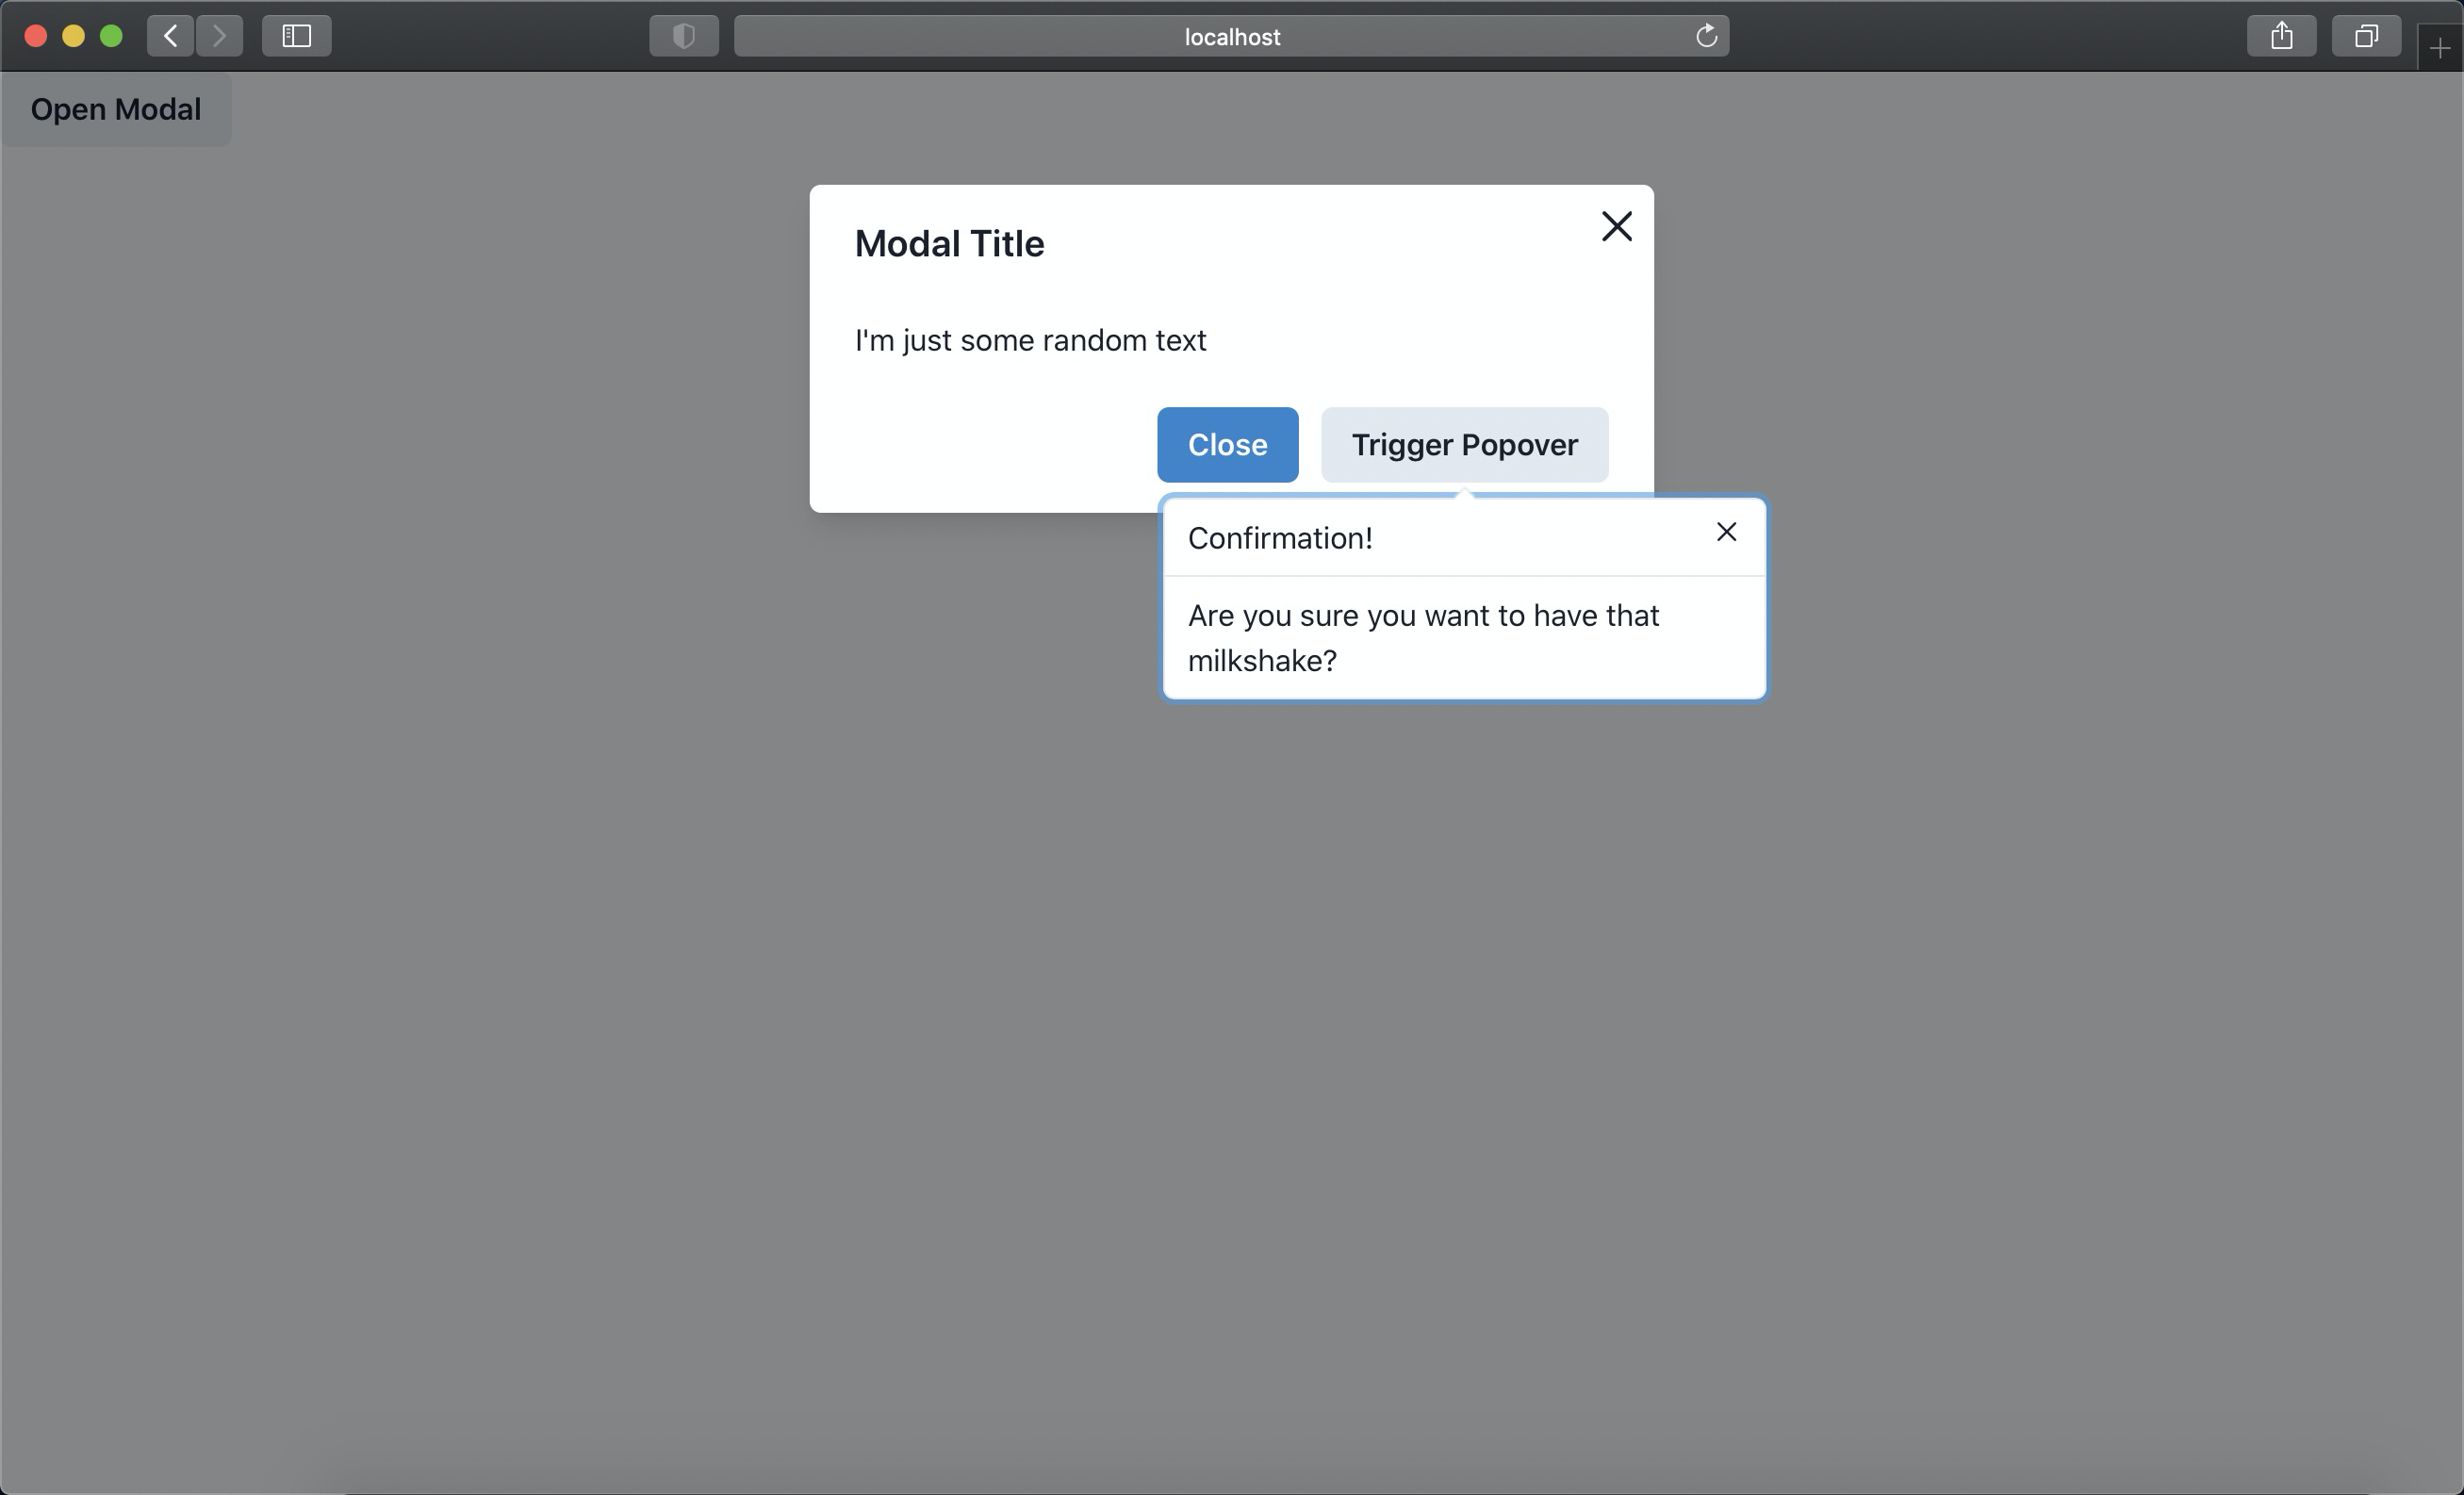Reload the current page
This screenshot has height=1495, width=2464.
1707,36
